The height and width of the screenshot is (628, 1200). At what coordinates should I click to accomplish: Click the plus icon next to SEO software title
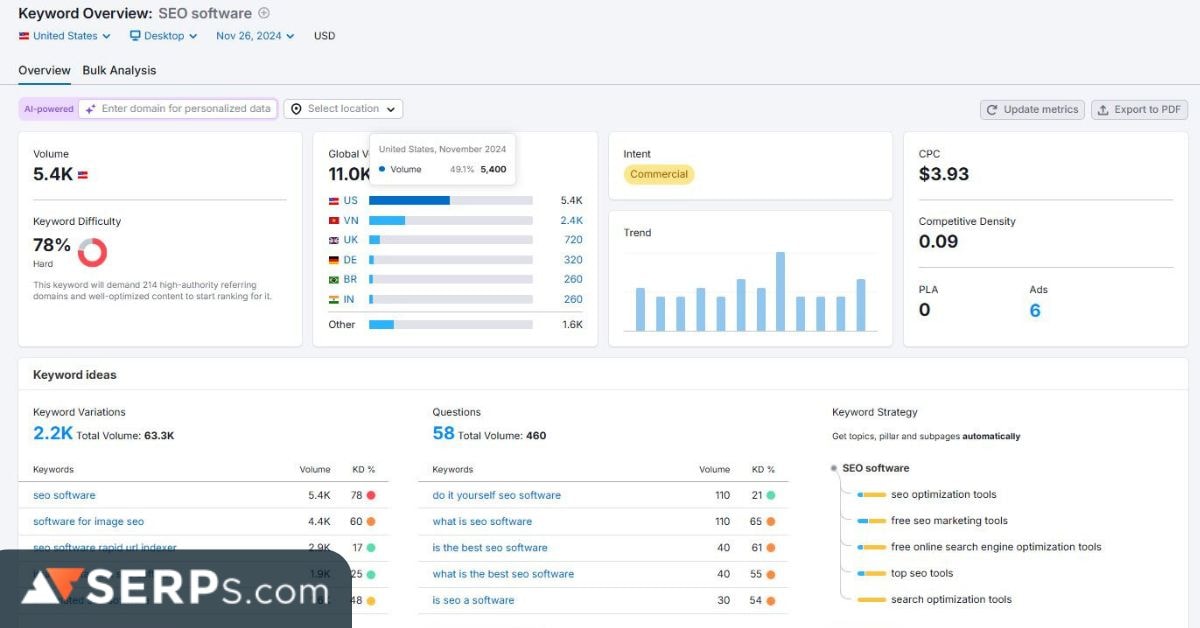[264, 13]
